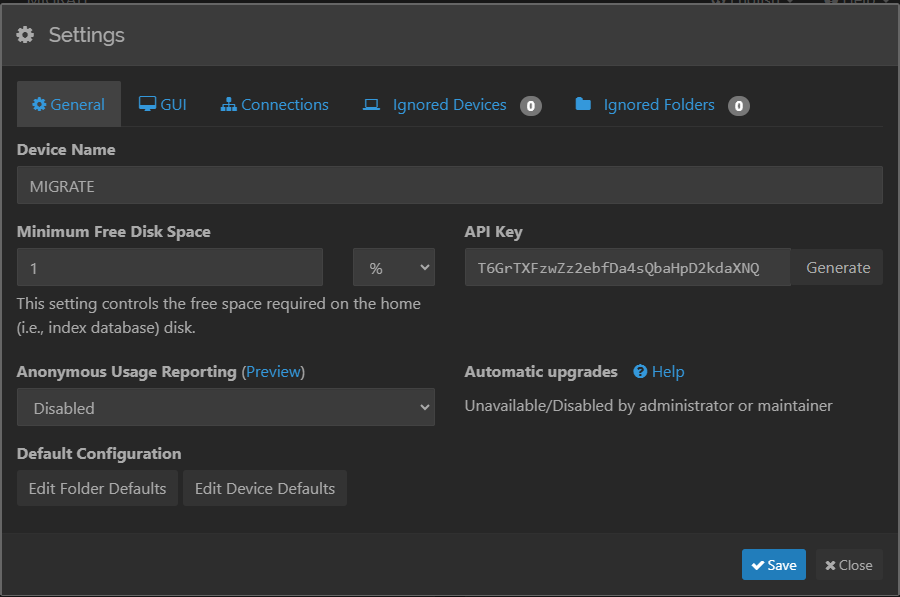This screenshot has height=597, width=900.
Task: Click the gear icon in Settings header
Action: click(x=26, y=35)
